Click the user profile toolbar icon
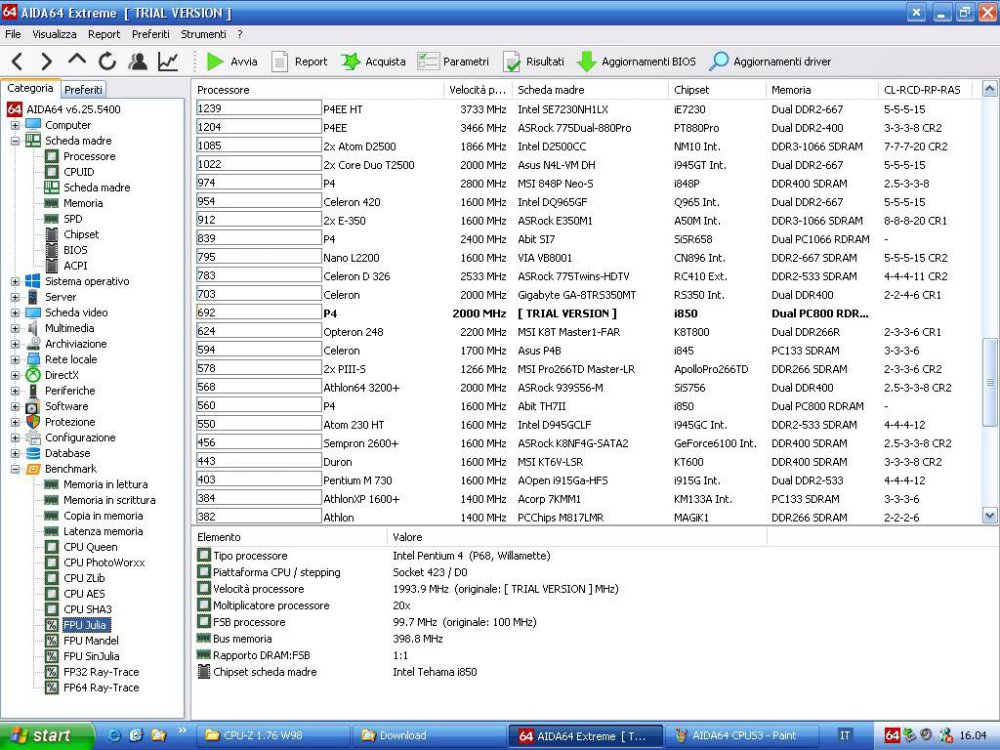 tap(138, 62)
